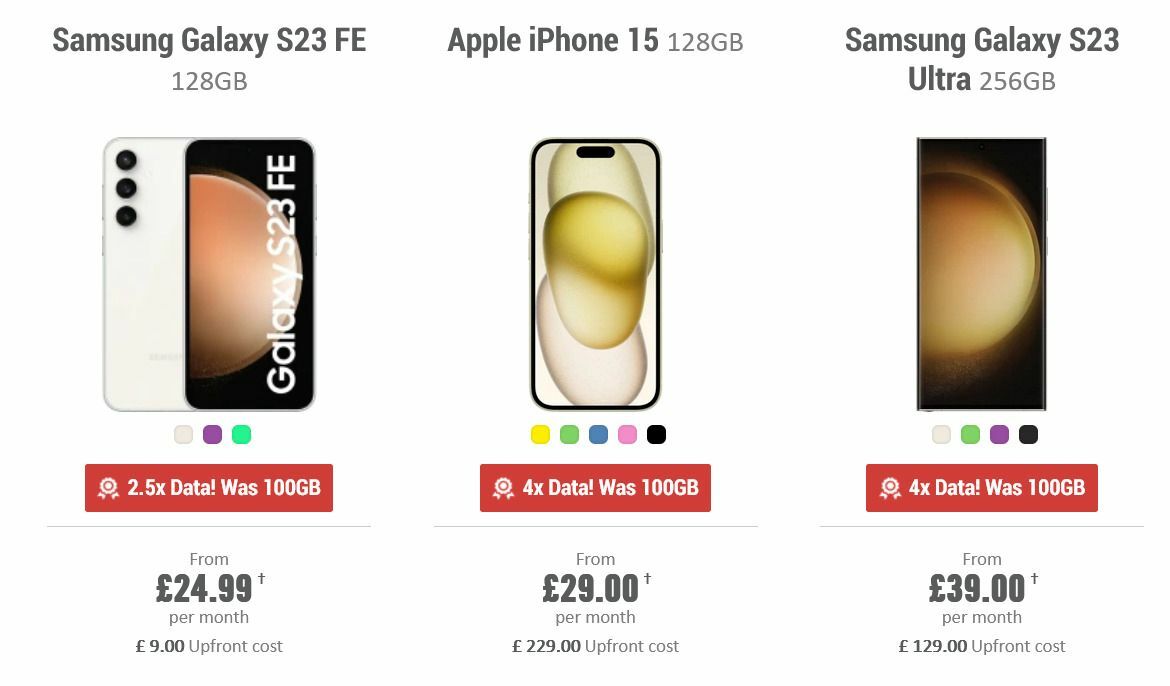Select the pink color option for the iPhone 15

pos(627,434)
